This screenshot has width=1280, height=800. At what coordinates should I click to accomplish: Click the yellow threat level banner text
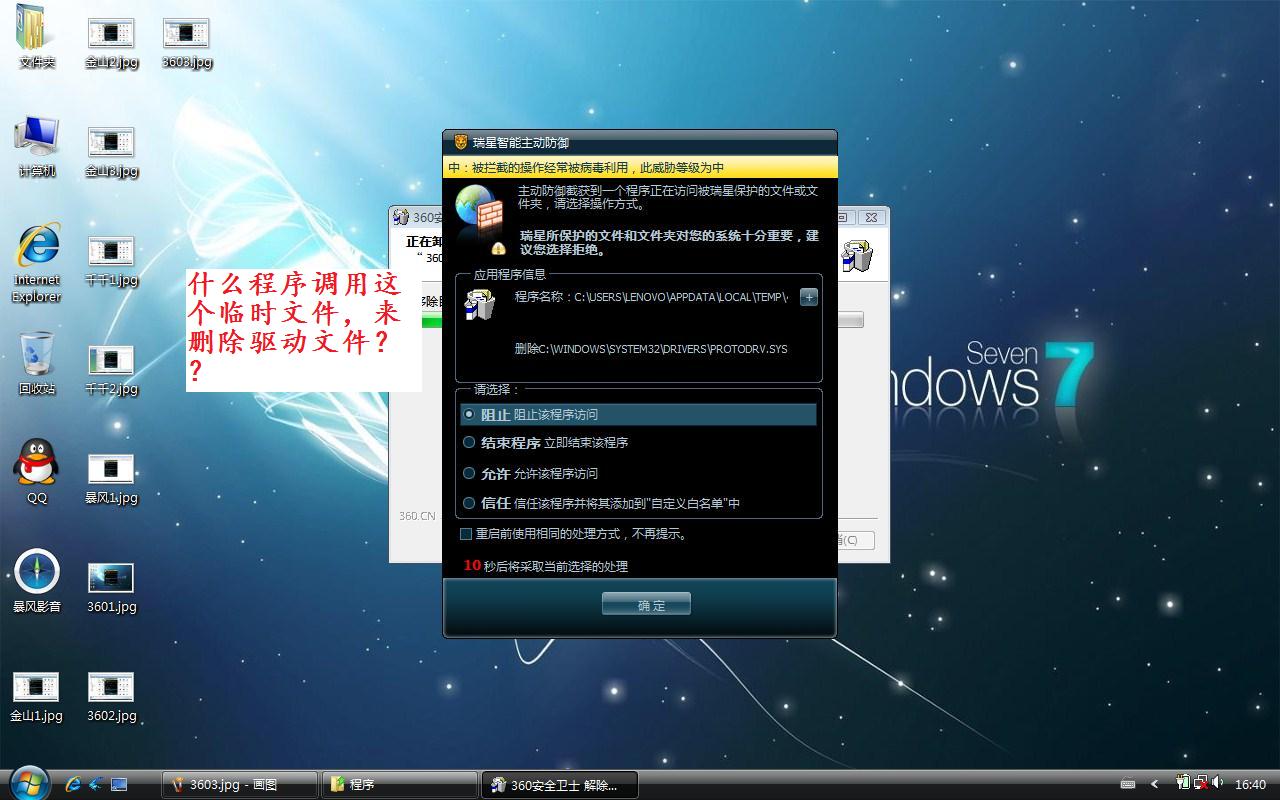[586, 168]
